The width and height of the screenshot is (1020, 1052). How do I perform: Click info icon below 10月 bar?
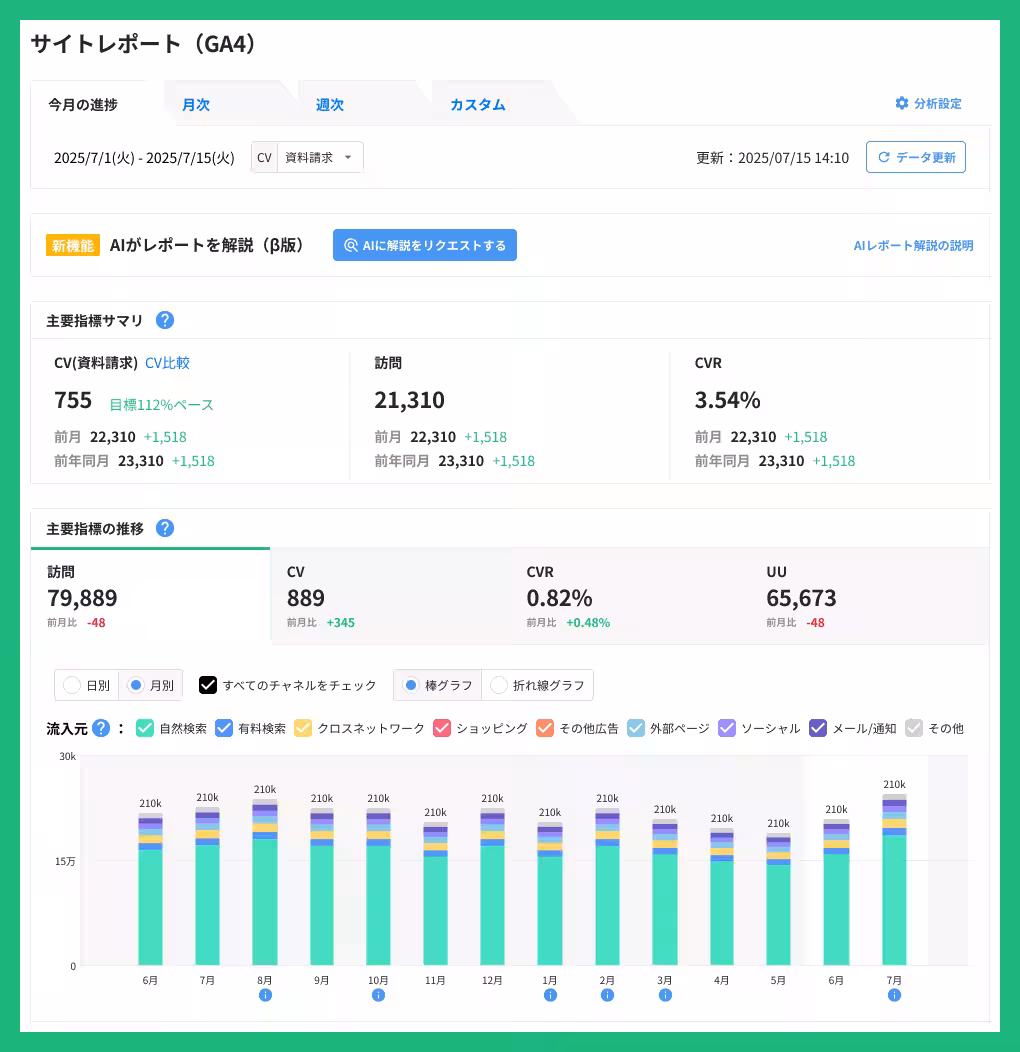[x=378, y=995]
